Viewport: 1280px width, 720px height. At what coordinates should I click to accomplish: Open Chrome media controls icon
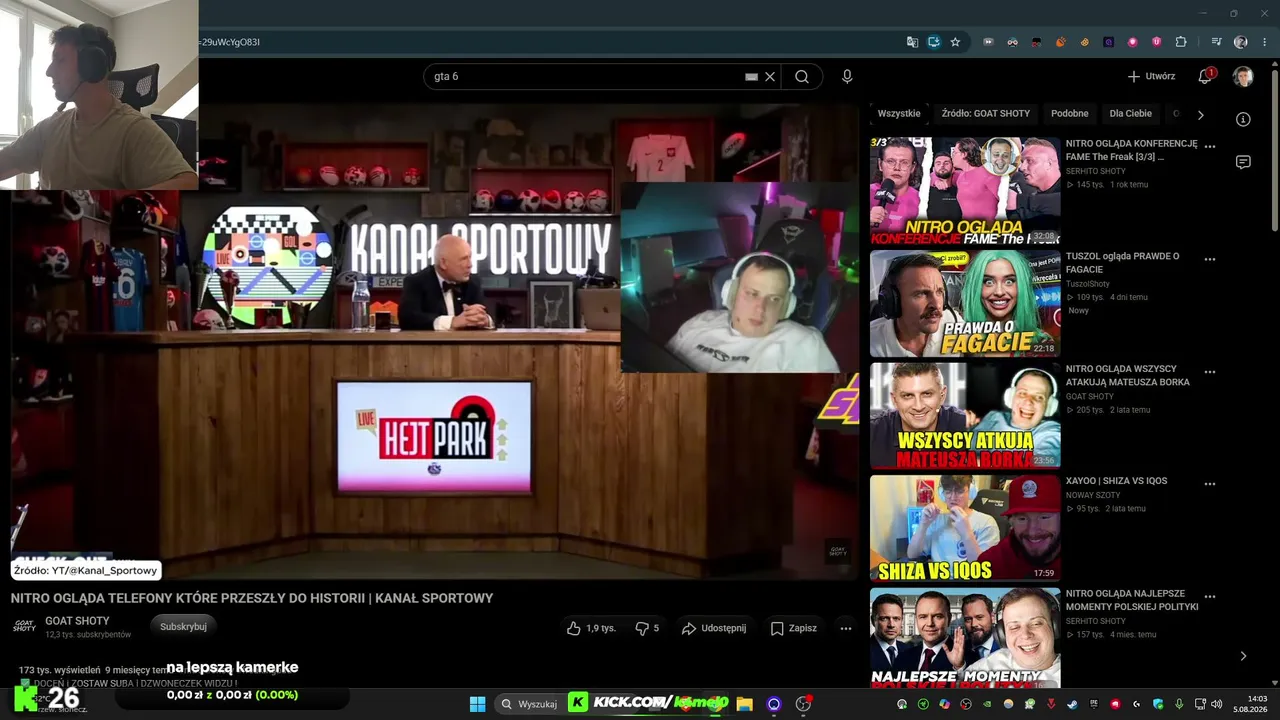(1216, 42)
